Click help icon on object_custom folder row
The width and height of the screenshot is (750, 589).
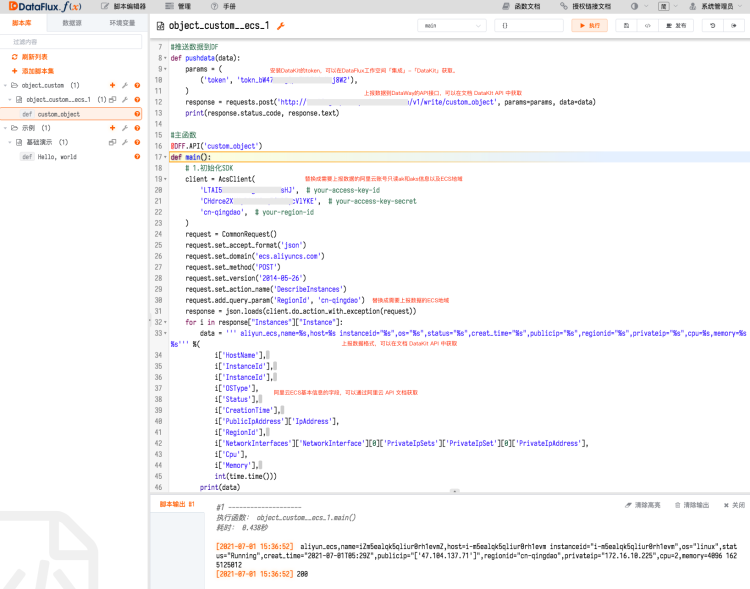(137, 85)
